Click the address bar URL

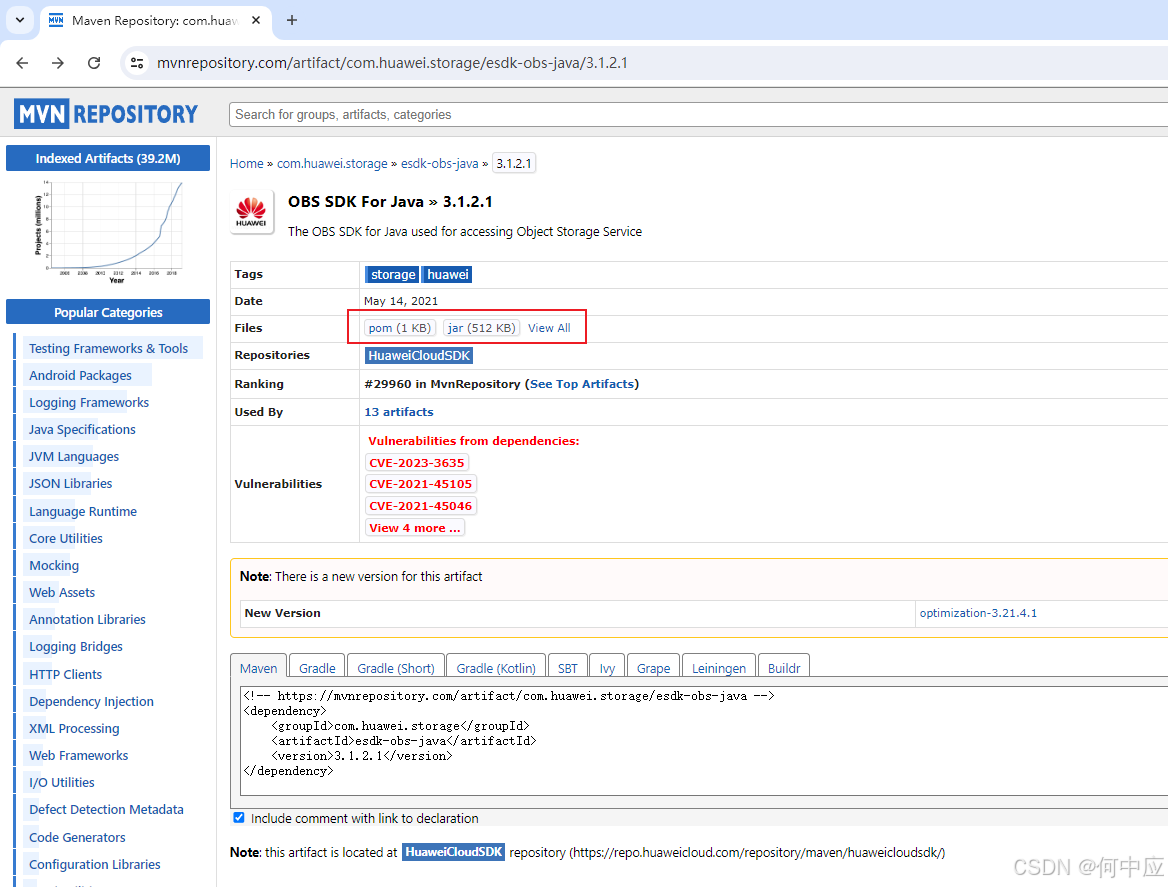[392, 63]
